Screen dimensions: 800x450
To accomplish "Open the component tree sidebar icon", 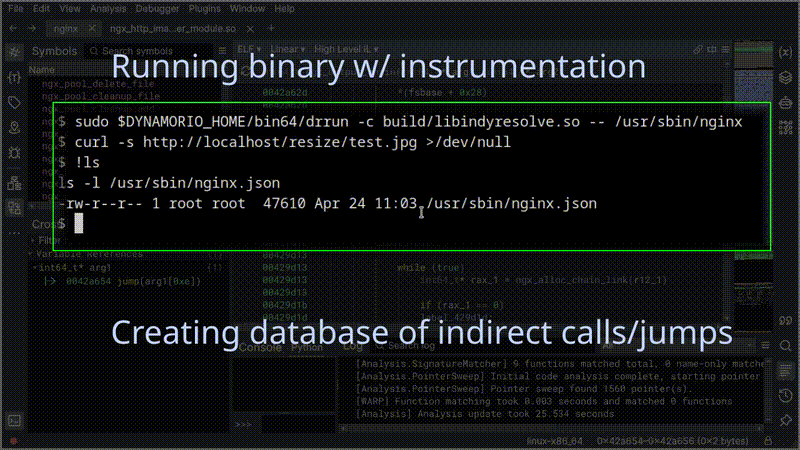I will (x=14, y=183).
